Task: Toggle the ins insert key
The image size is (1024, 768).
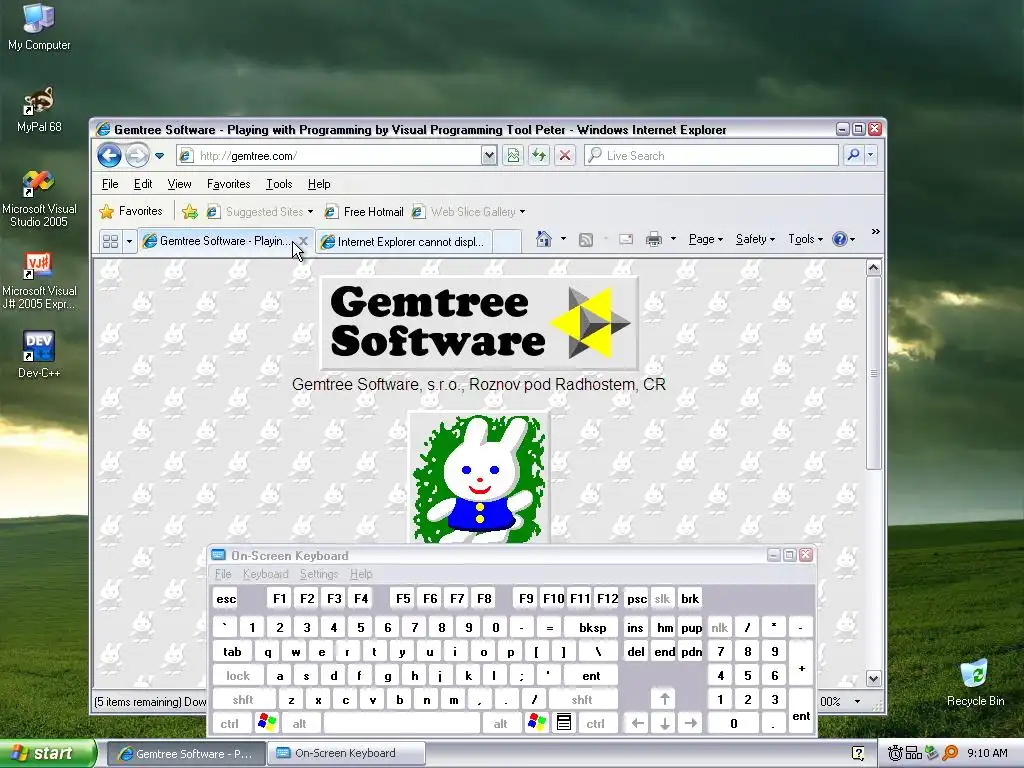Action: (x=635, y=628)
